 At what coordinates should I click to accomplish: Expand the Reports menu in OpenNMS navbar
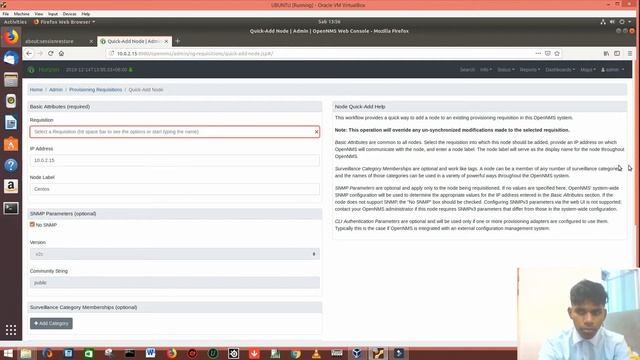click(x=530, y=70)
